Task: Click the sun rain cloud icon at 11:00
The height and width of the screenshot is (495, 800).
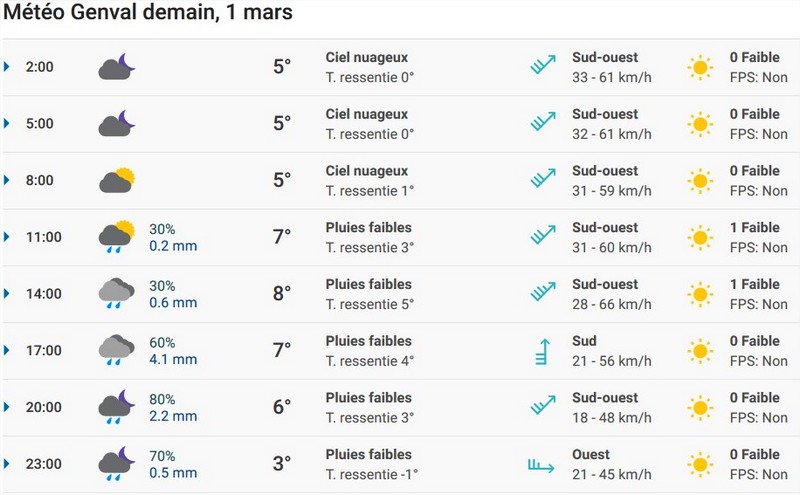Action: 116,237
